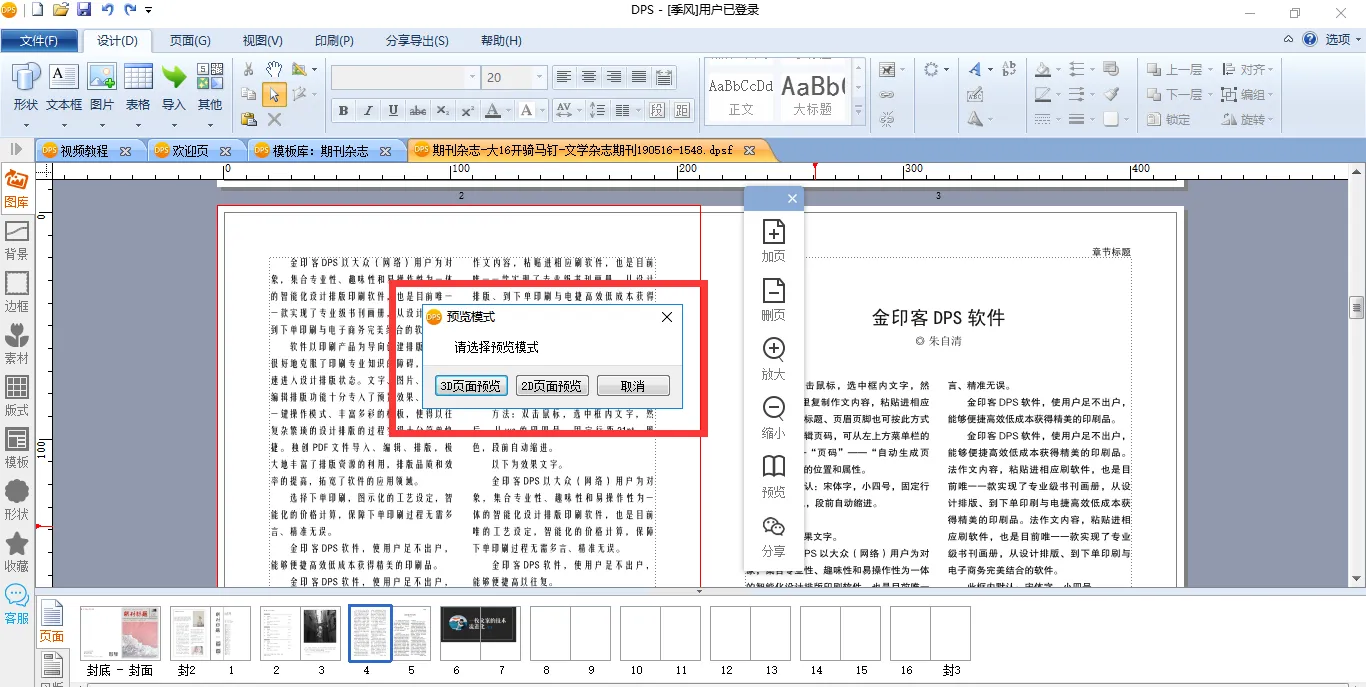Expand the font size dropdown showing 20
Screen dimensions: 1366x687
point(540,77)
